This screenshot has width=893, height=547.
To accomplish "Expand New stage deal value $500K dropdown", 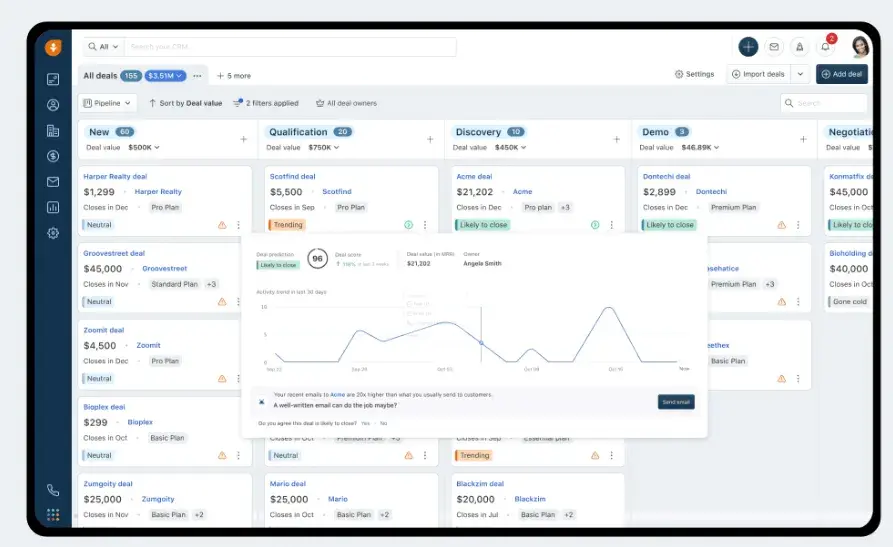I will coord(144,148).
